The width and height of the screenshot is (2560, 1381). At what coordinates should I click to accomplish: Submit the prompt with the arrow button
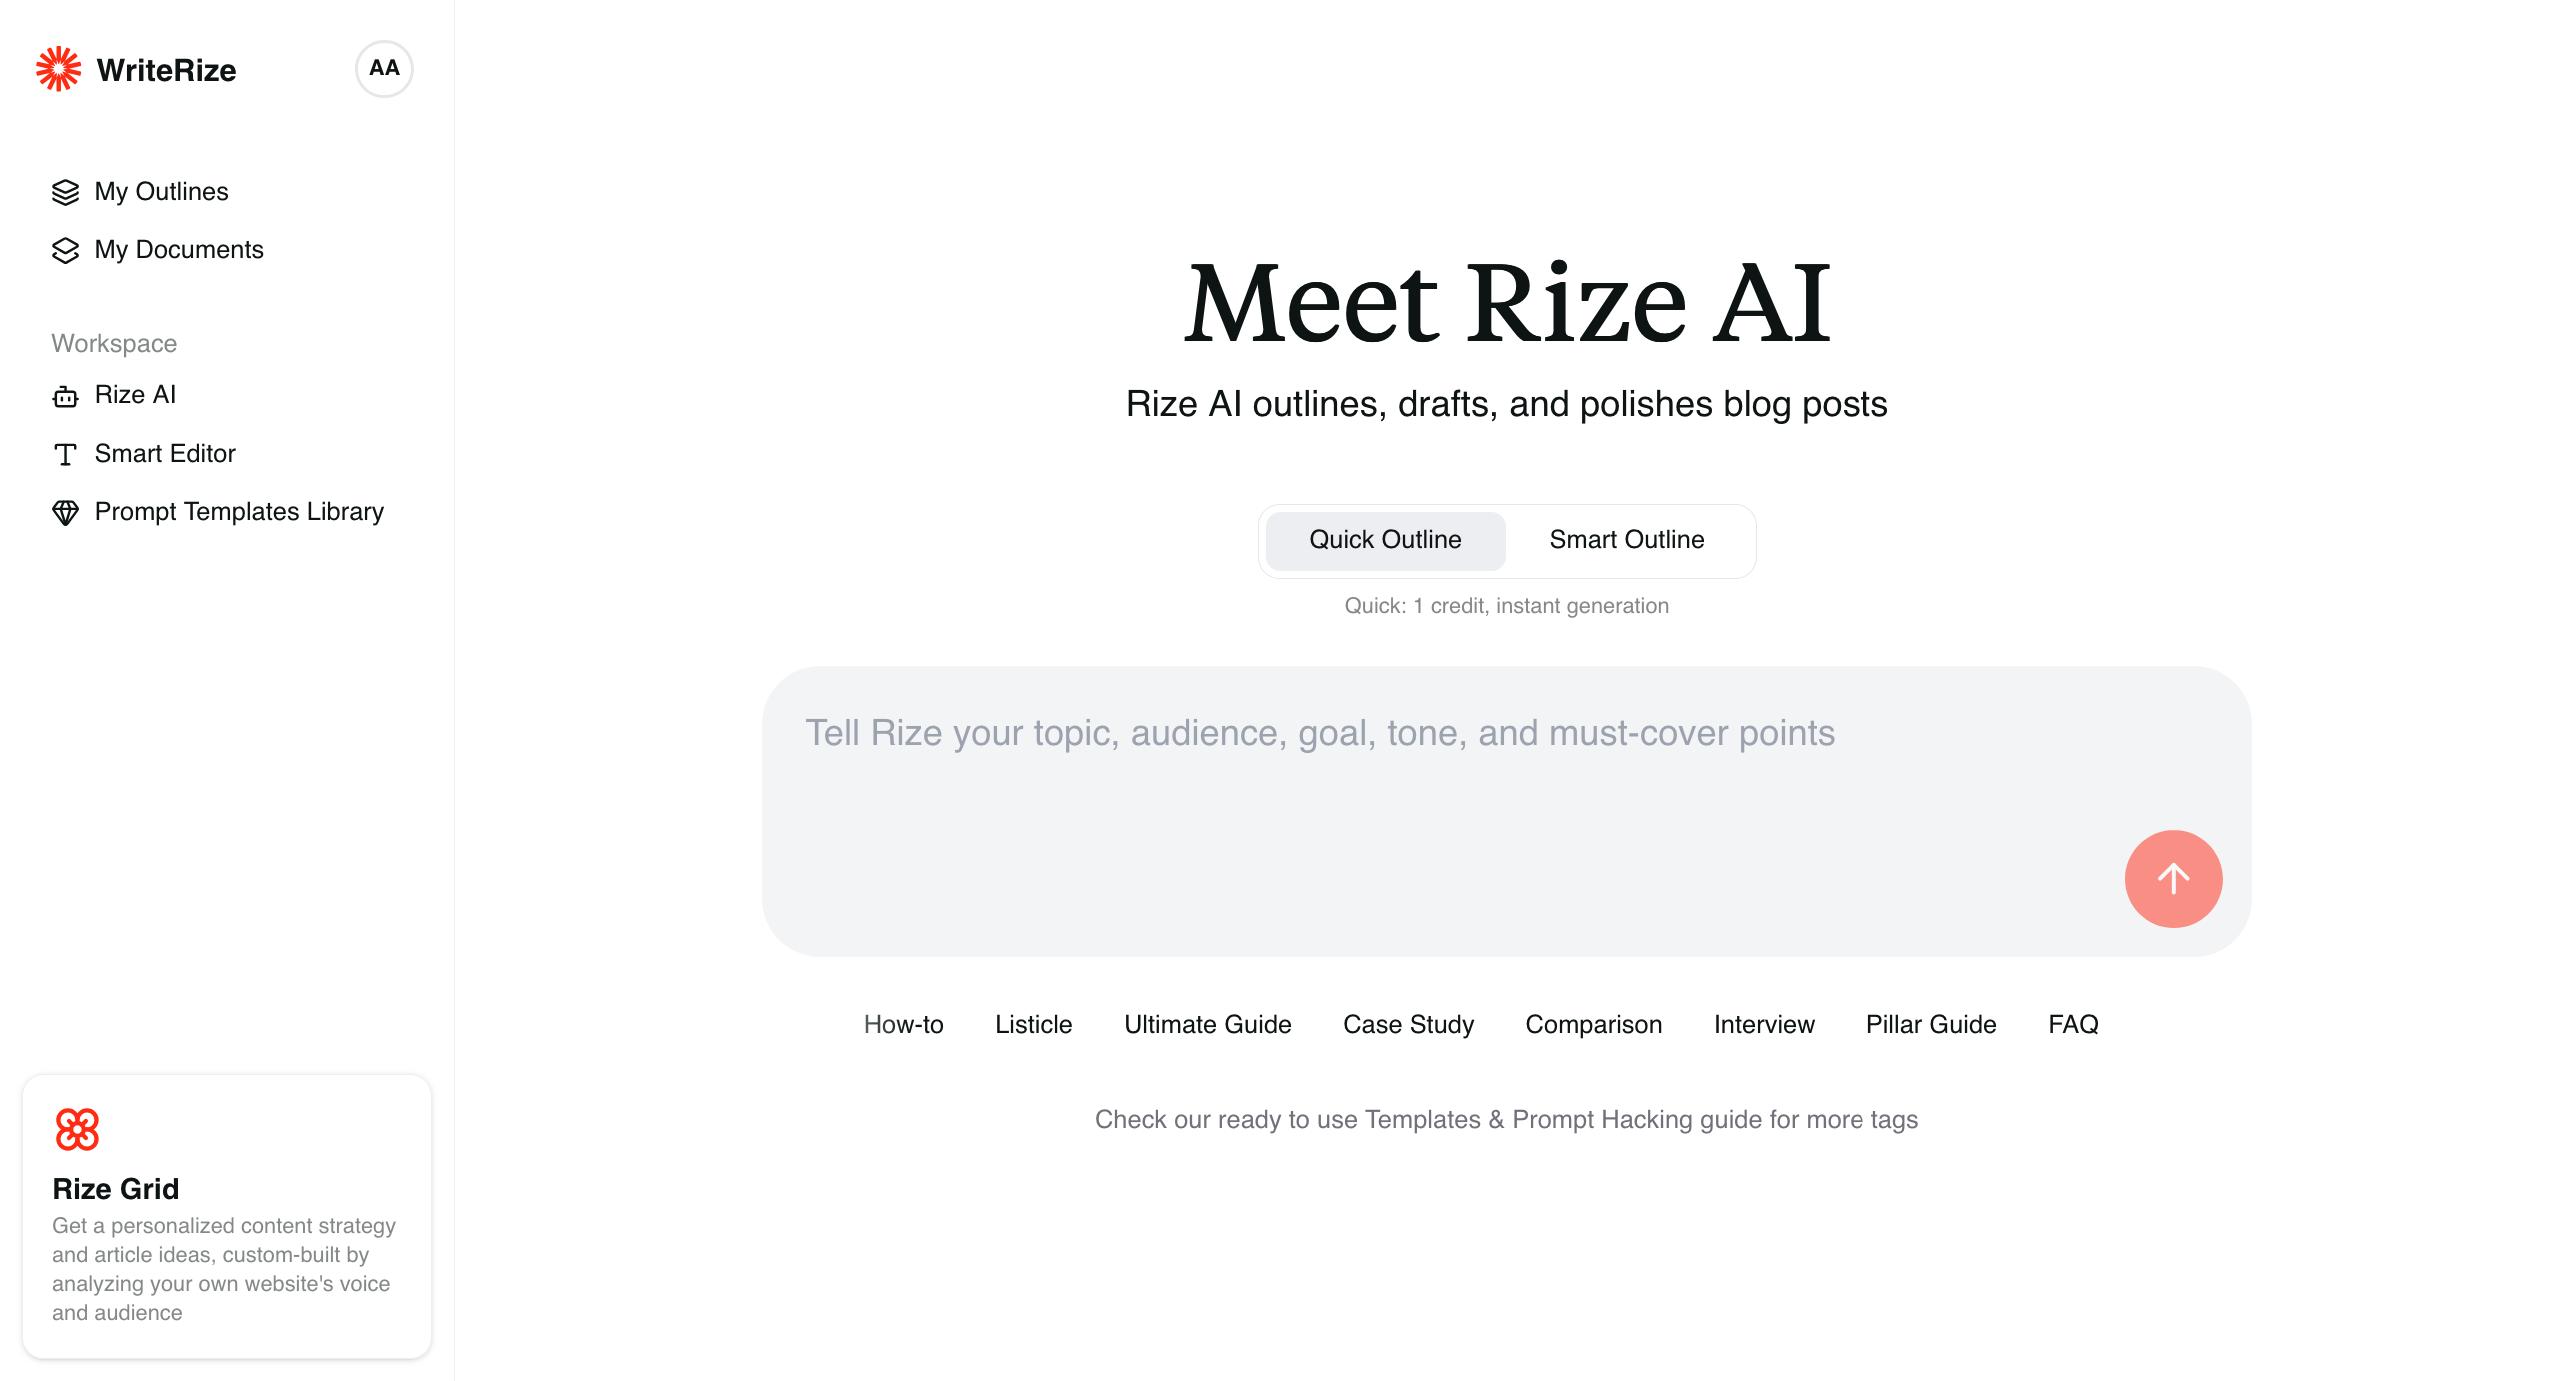2173,879
